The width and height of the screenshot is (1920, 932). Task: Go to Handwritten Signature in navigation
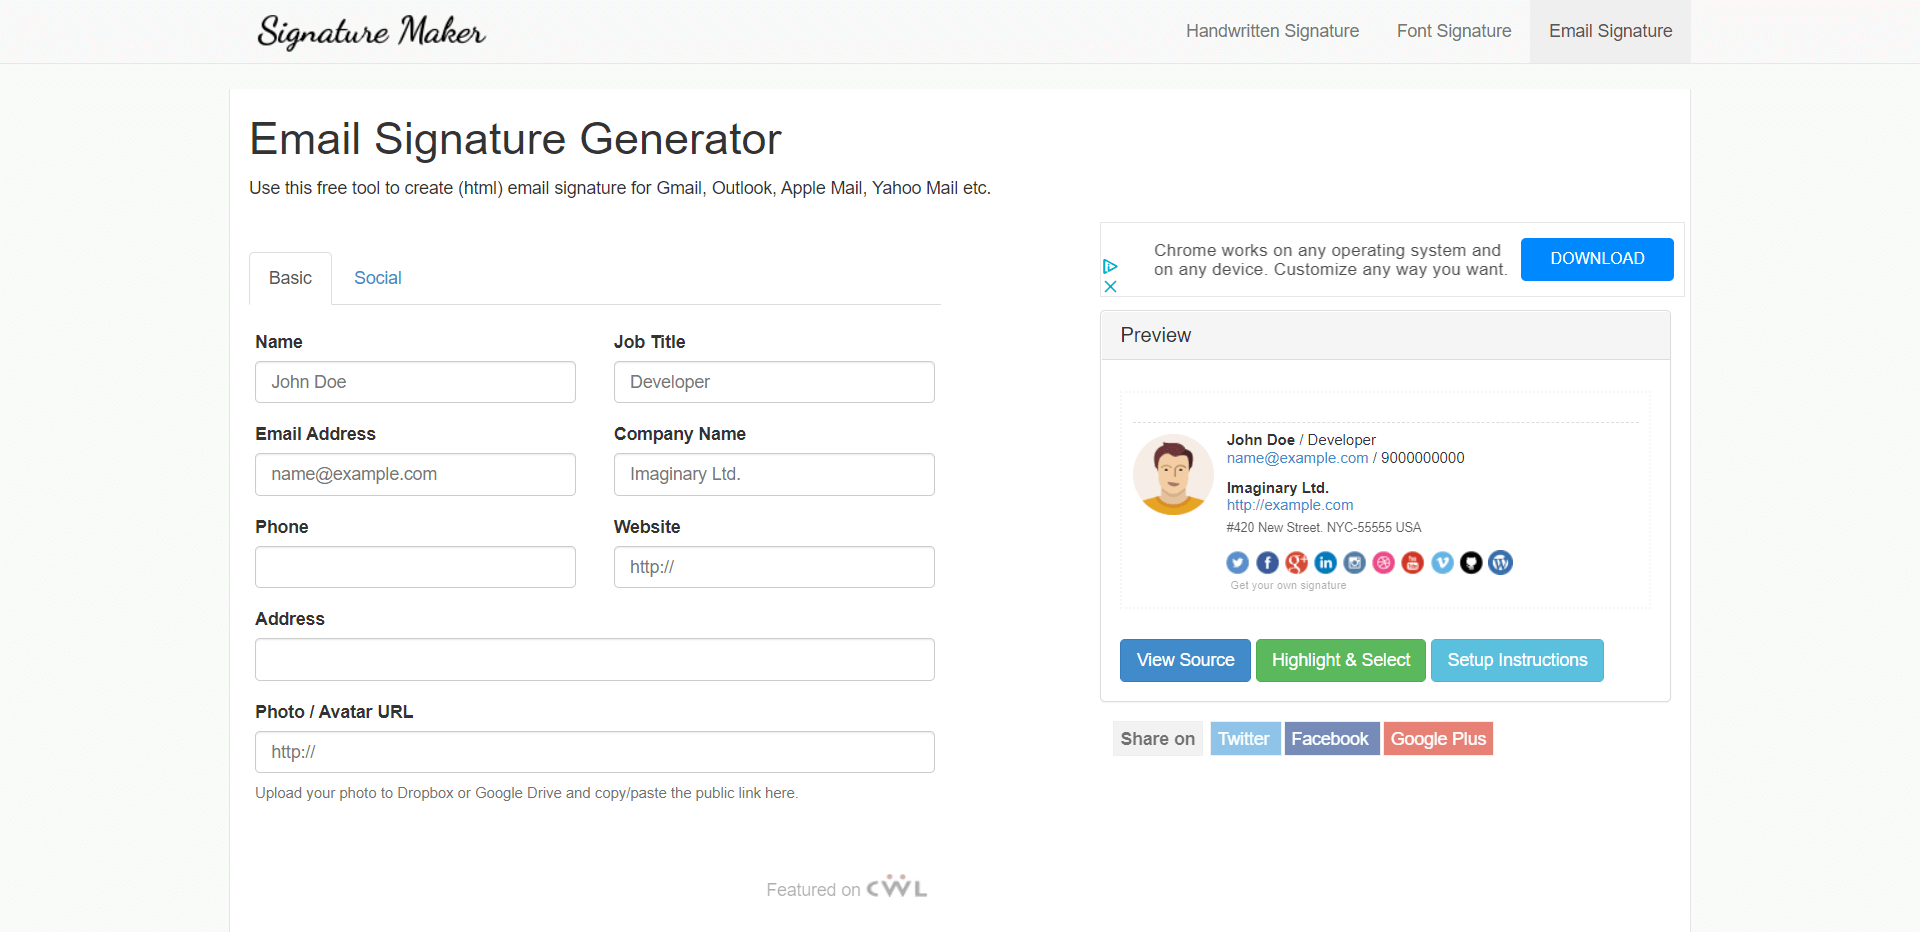tap(1272, 31)
